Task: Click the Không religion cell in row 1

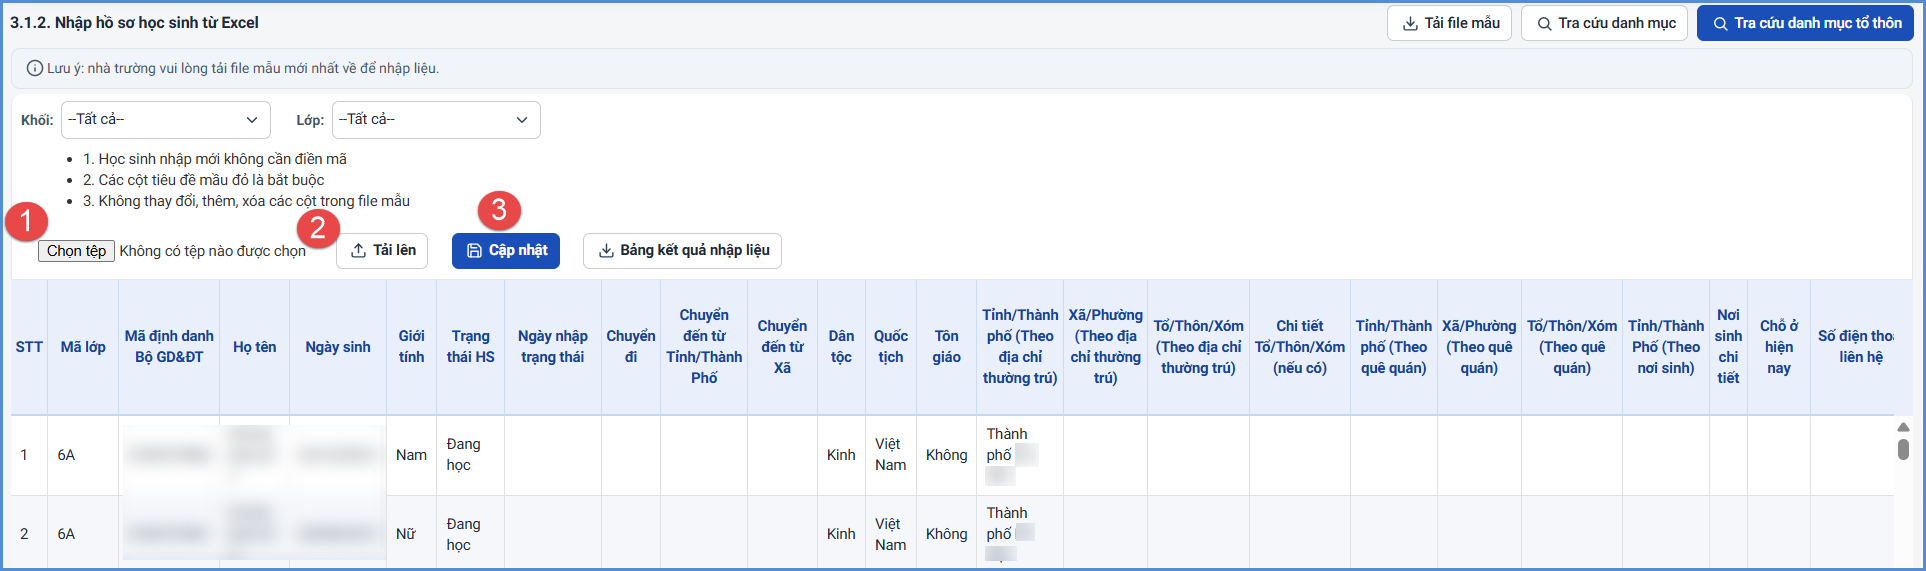Action: coord(946,455)
